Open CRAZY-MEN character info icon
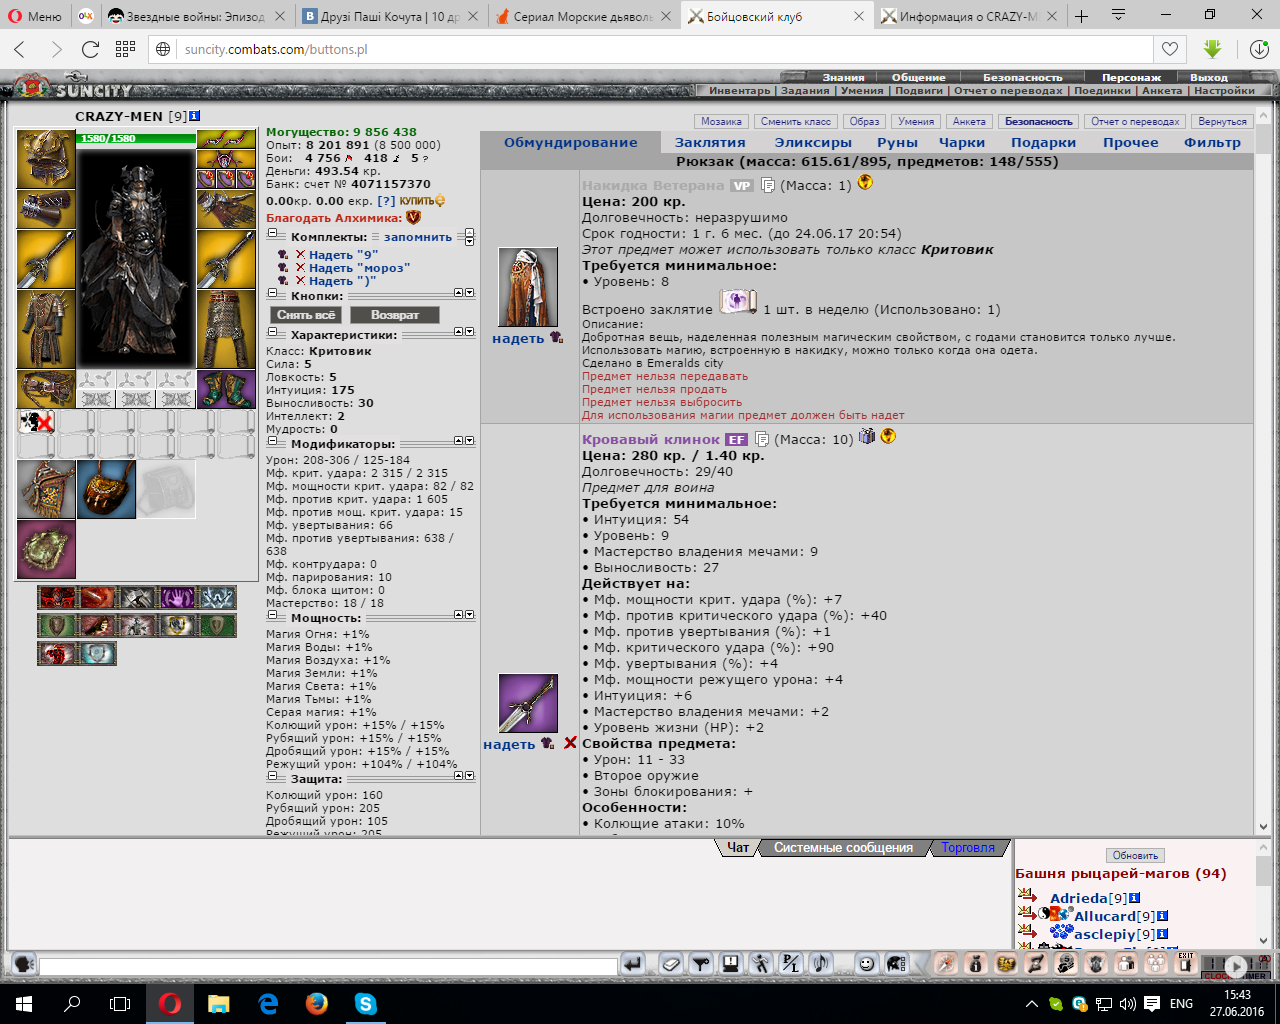 tap(195, 116)
